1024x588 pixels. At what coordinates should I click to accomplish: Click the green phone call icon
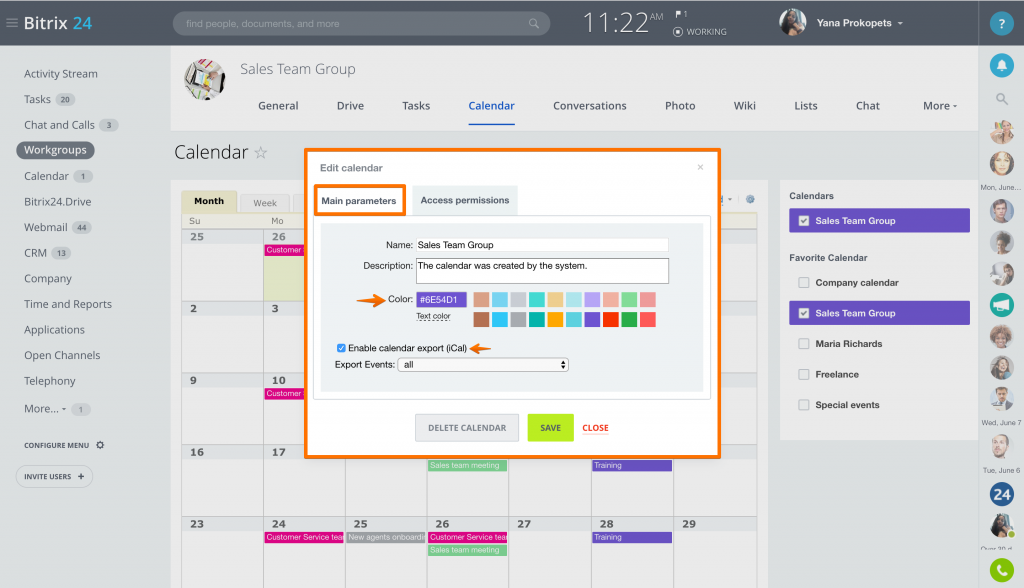(x=1001, y=570)
